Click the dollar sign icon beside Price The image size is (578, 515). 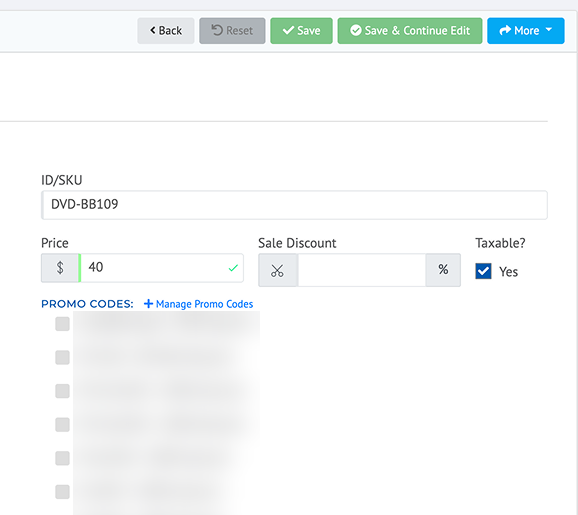60,268
